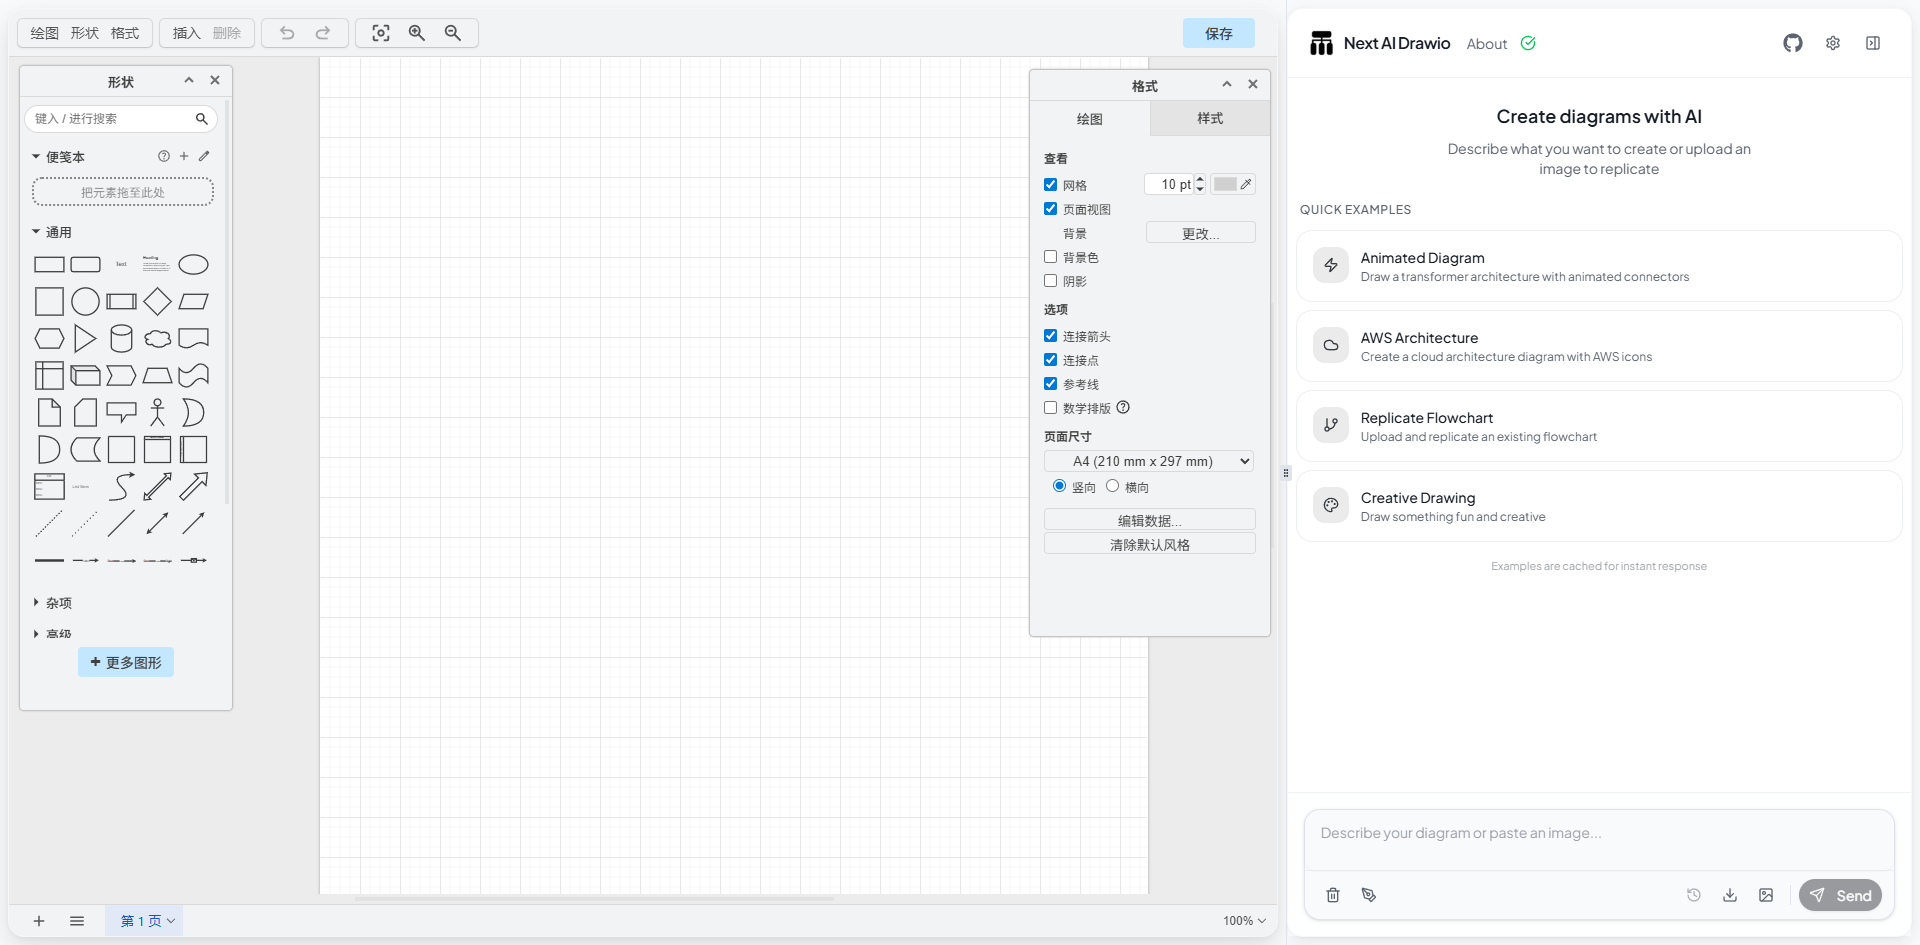Open the 插入 menu

[x=186, y=33]
